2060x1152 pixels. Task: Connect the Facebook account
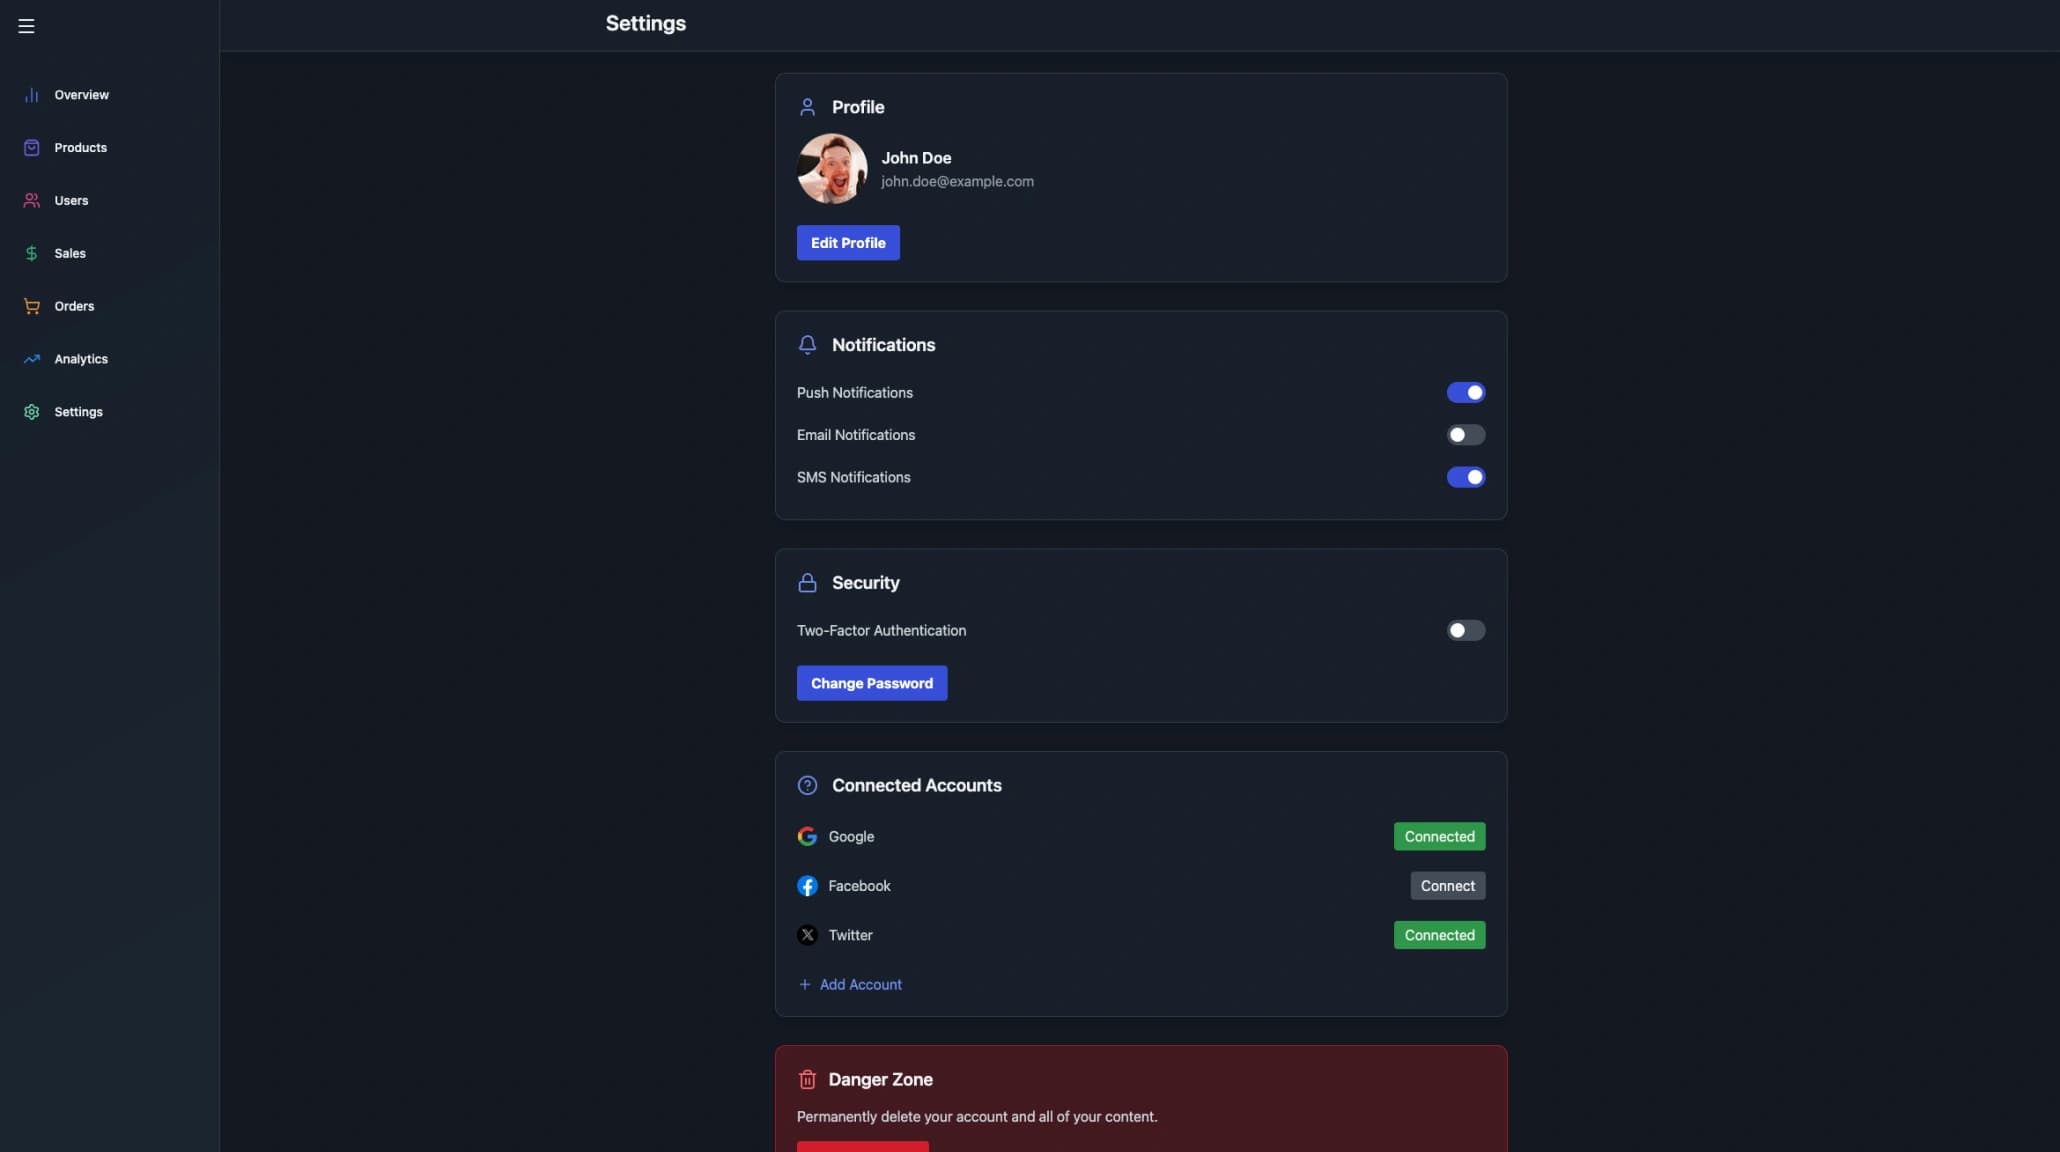pos(1447,885)
